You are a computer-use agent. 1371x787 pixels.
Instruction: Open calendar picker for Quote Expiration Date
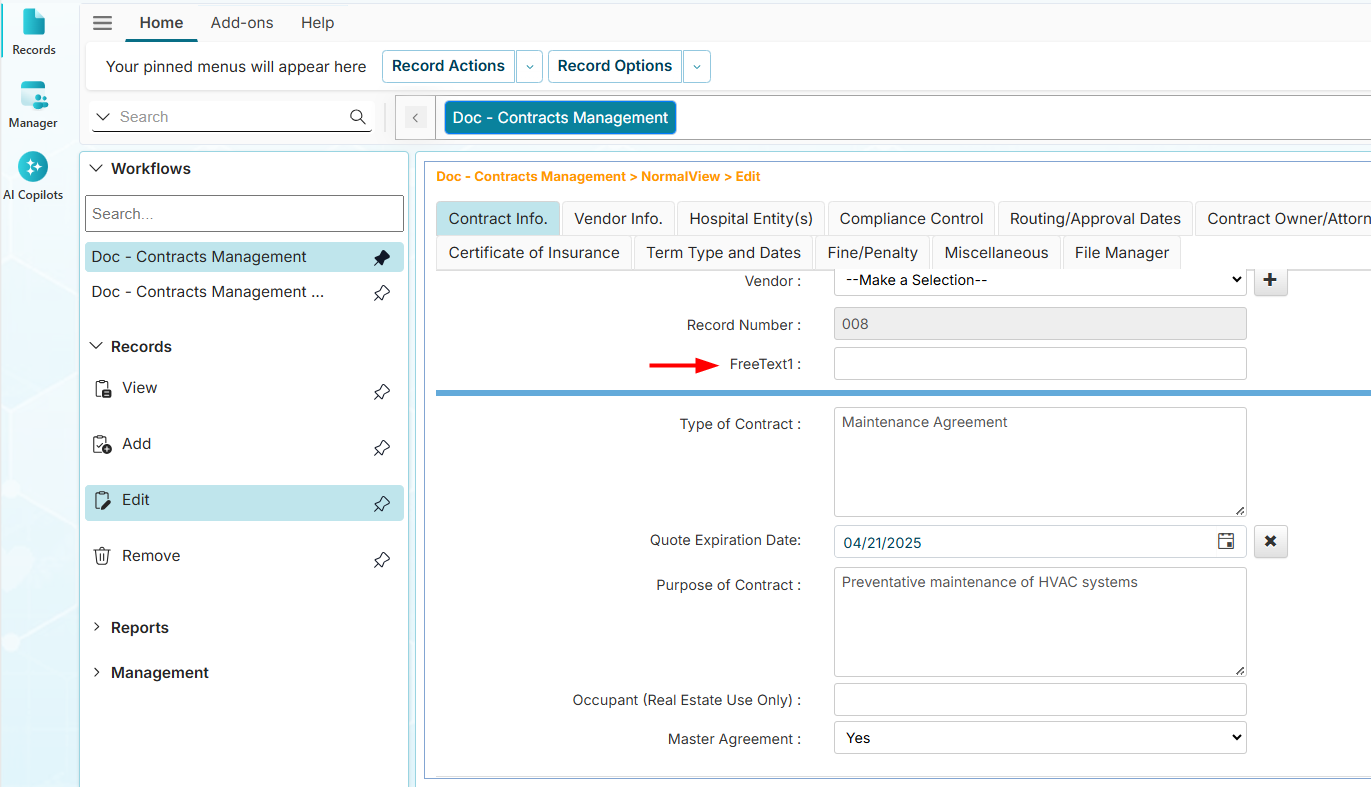click(1225, 541)
